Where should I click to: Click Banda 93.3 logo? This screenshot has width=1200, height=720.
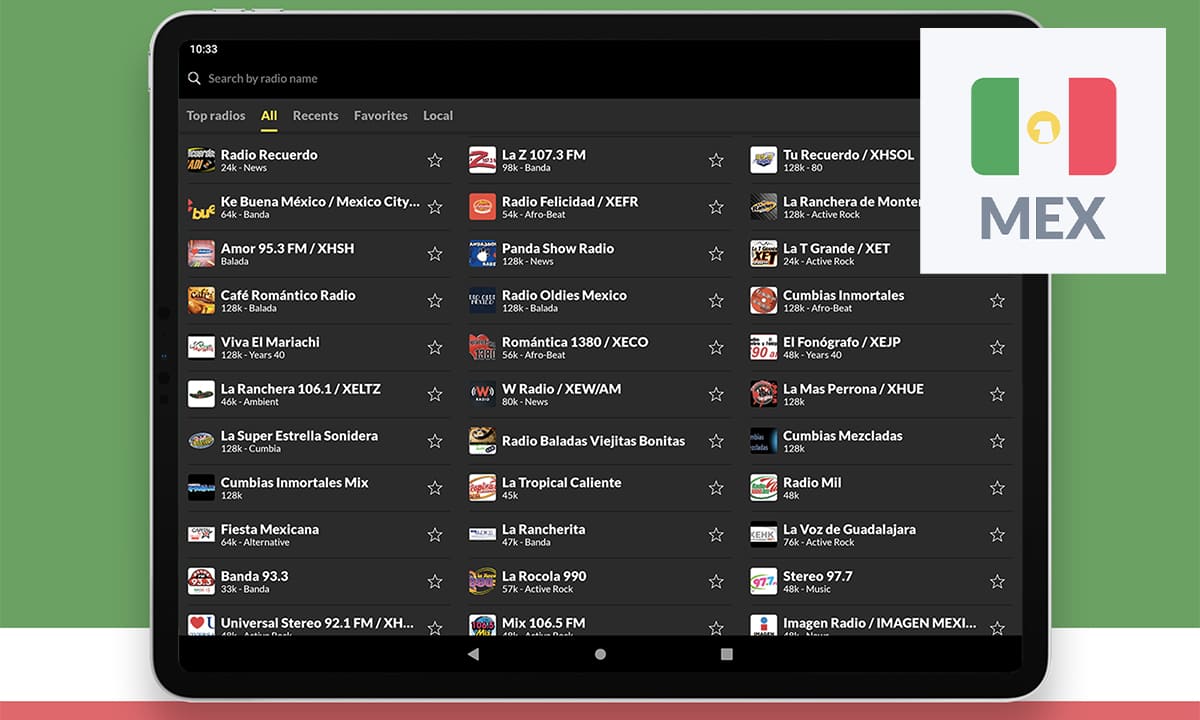click(x=201, y=581)
